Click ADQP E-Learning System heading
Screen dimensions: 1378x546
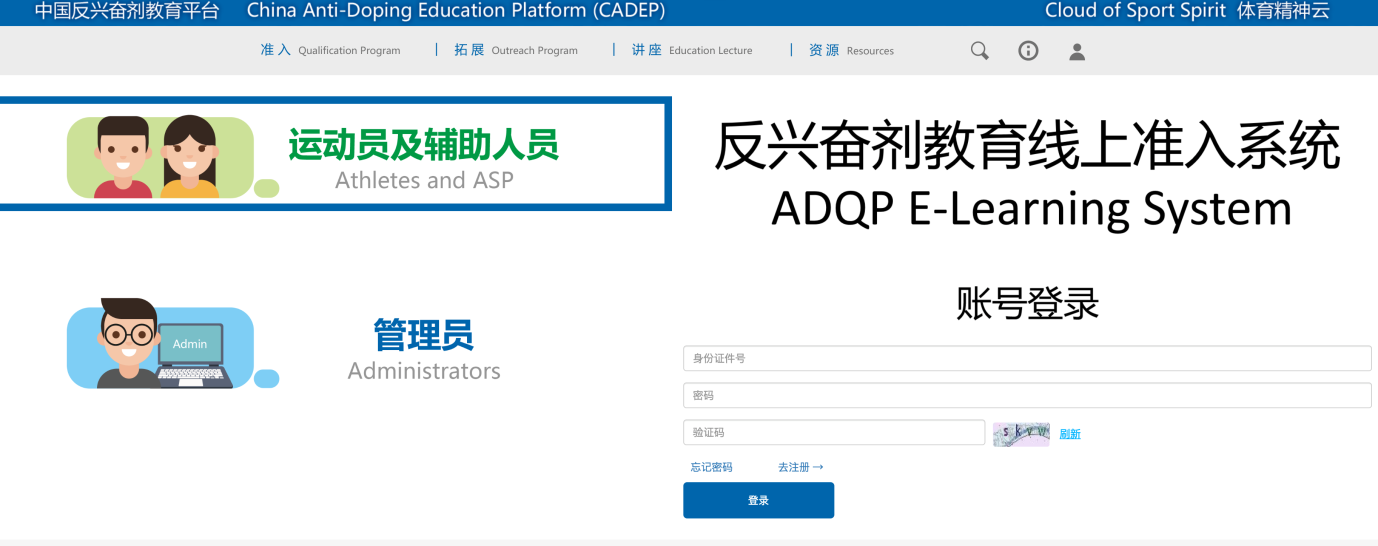(1031, 209)
